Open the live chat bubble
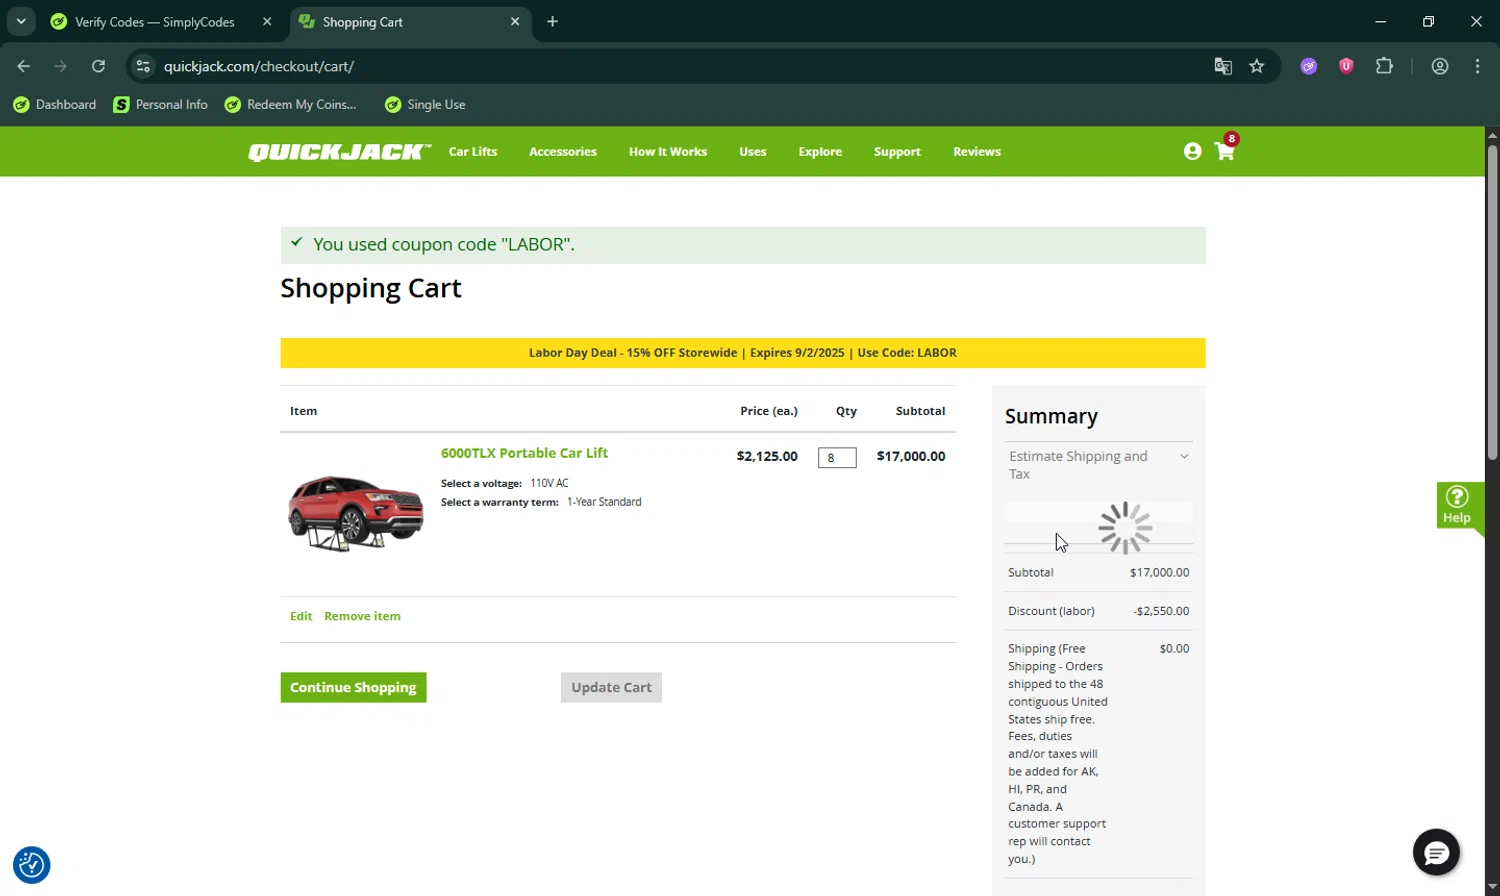 point(1436,853)
